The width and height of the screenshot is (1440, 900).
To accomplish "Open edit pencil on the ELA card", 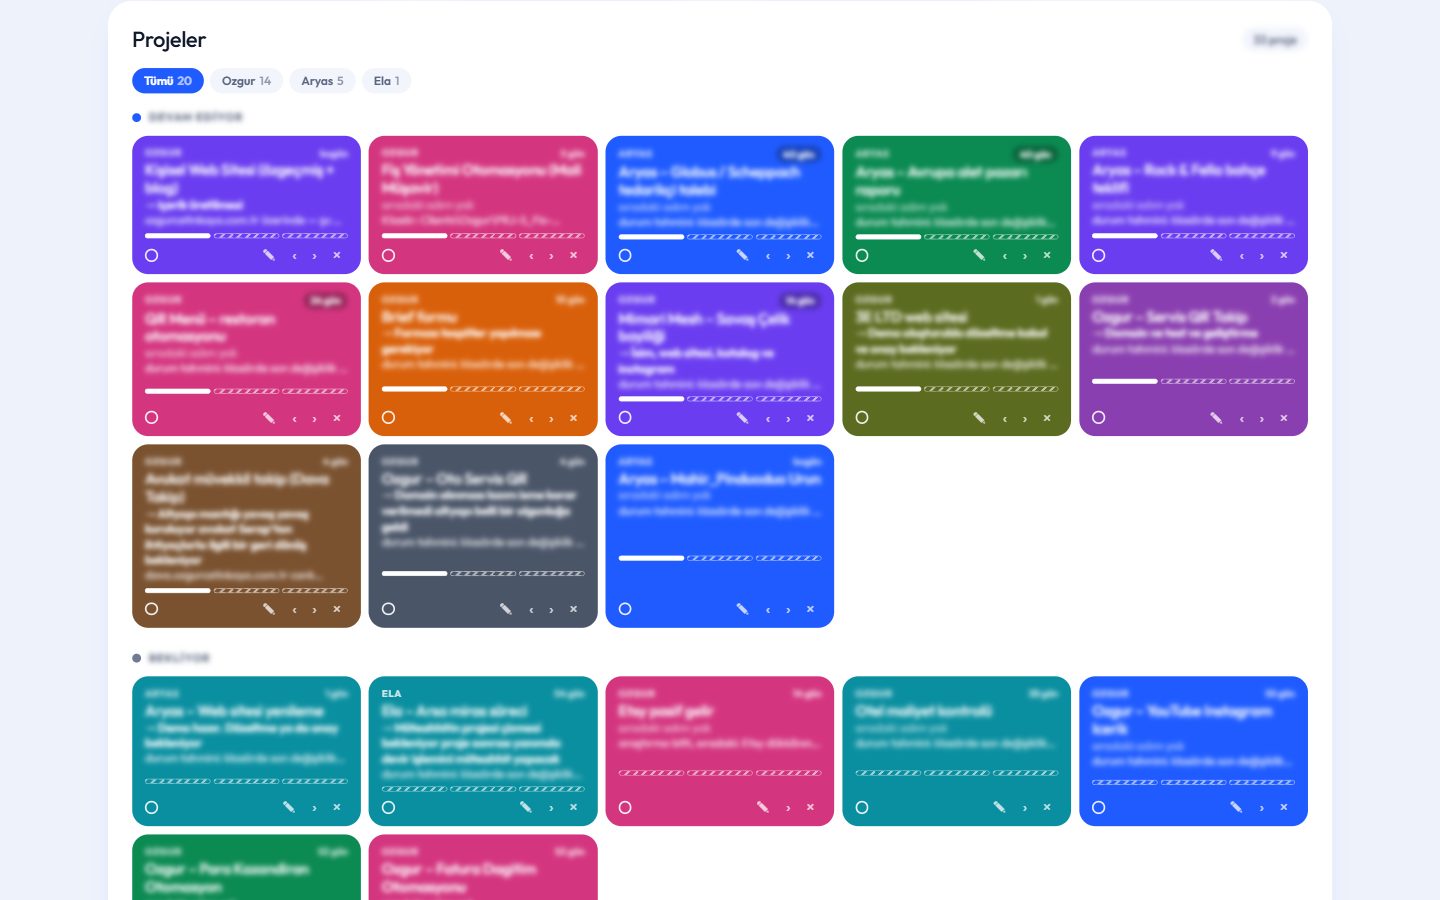I will pyautogui.click(x=526, y=807).
